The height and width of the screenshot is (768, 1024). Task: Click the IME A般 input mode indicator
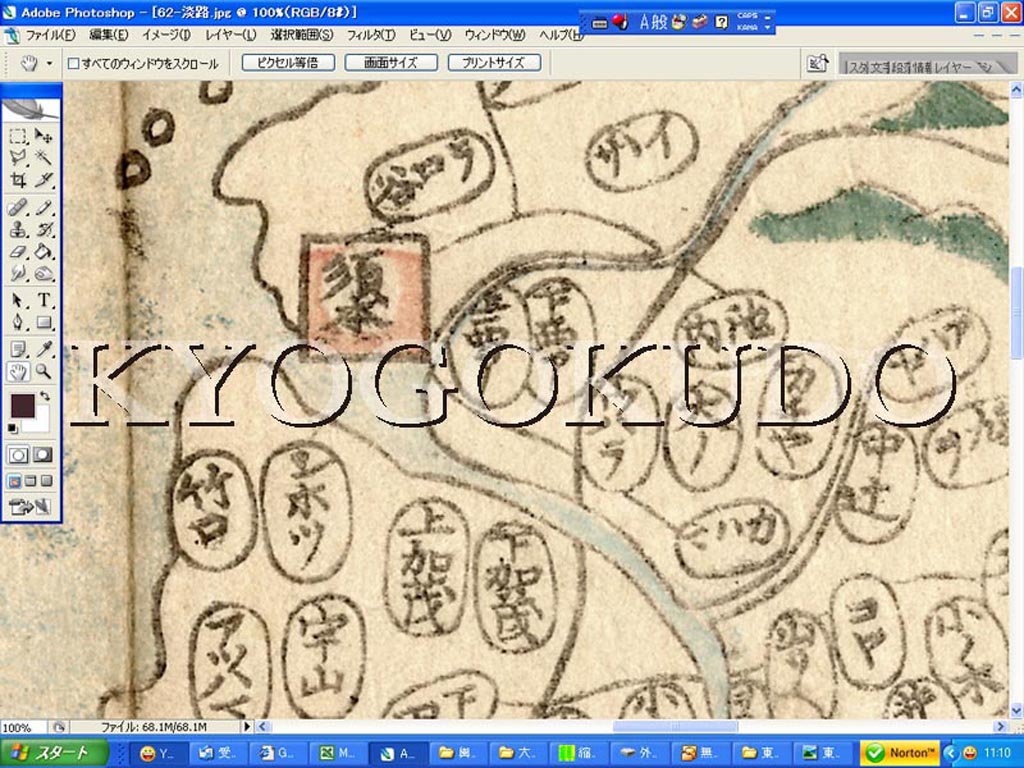[x=653, y=22]
